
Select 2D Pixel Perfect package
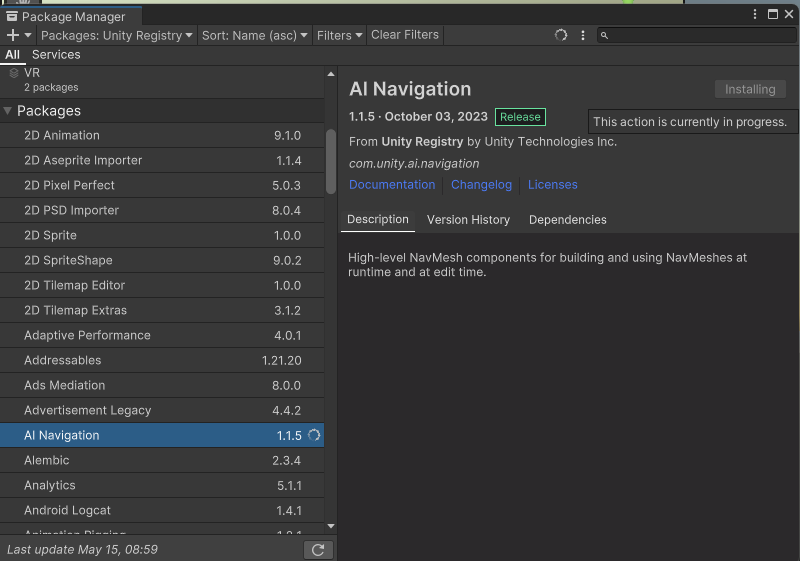click(162, 185)
